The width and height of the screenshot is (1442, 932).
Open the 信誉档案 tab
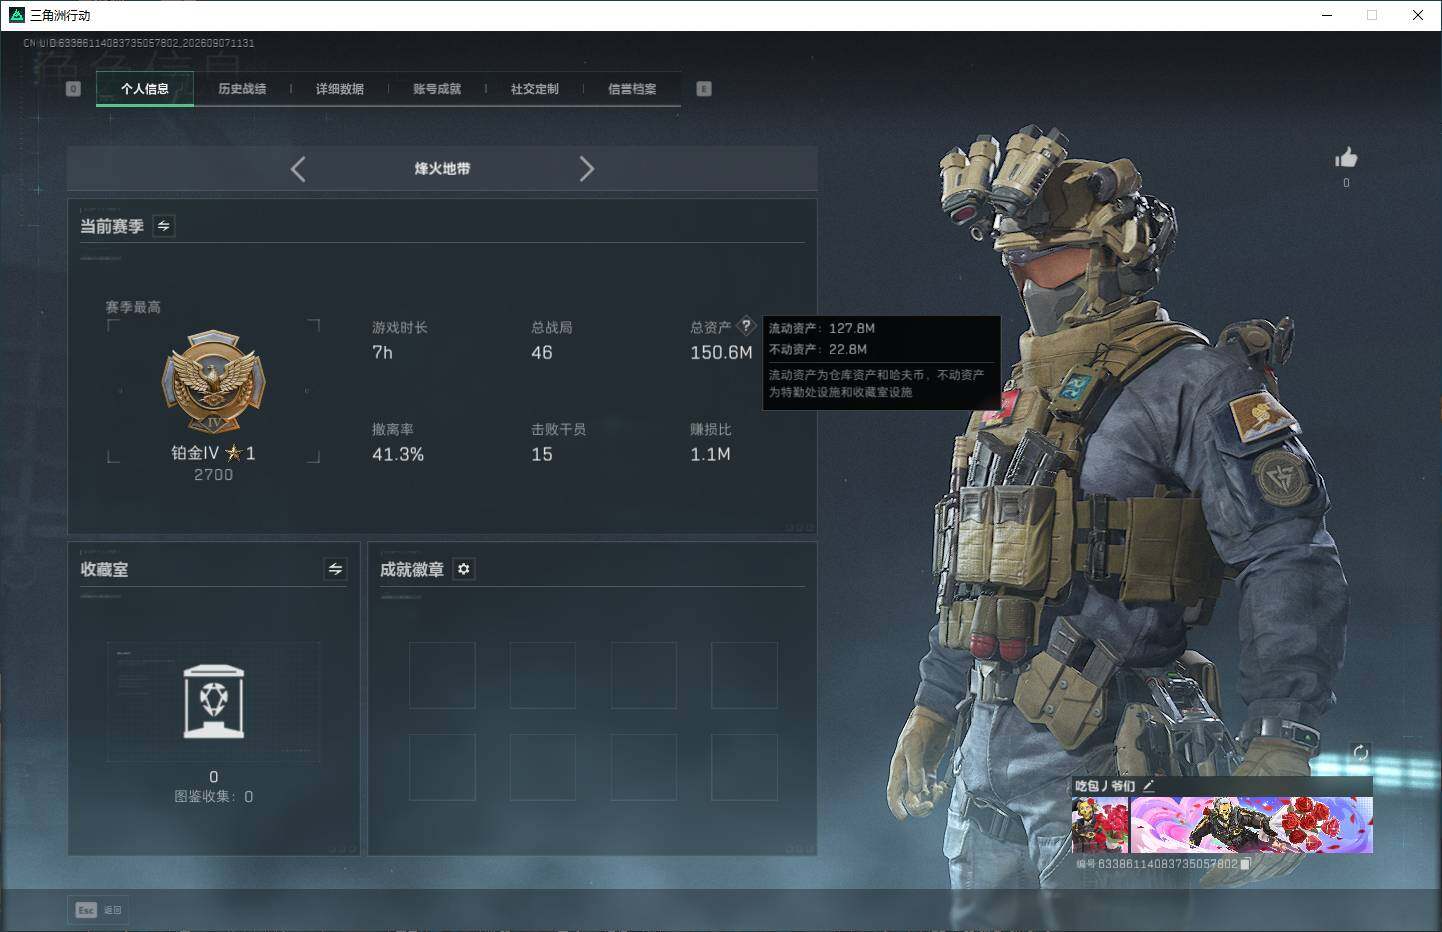tap(632, 89)
